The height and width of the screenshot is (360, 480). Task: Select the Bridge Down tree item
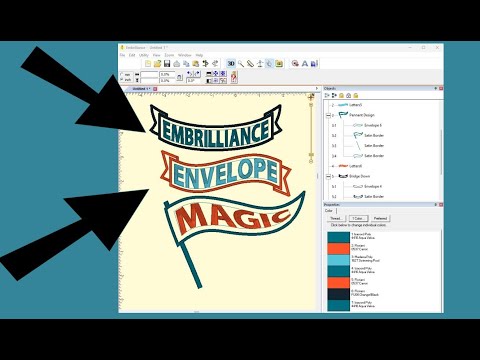360,176
